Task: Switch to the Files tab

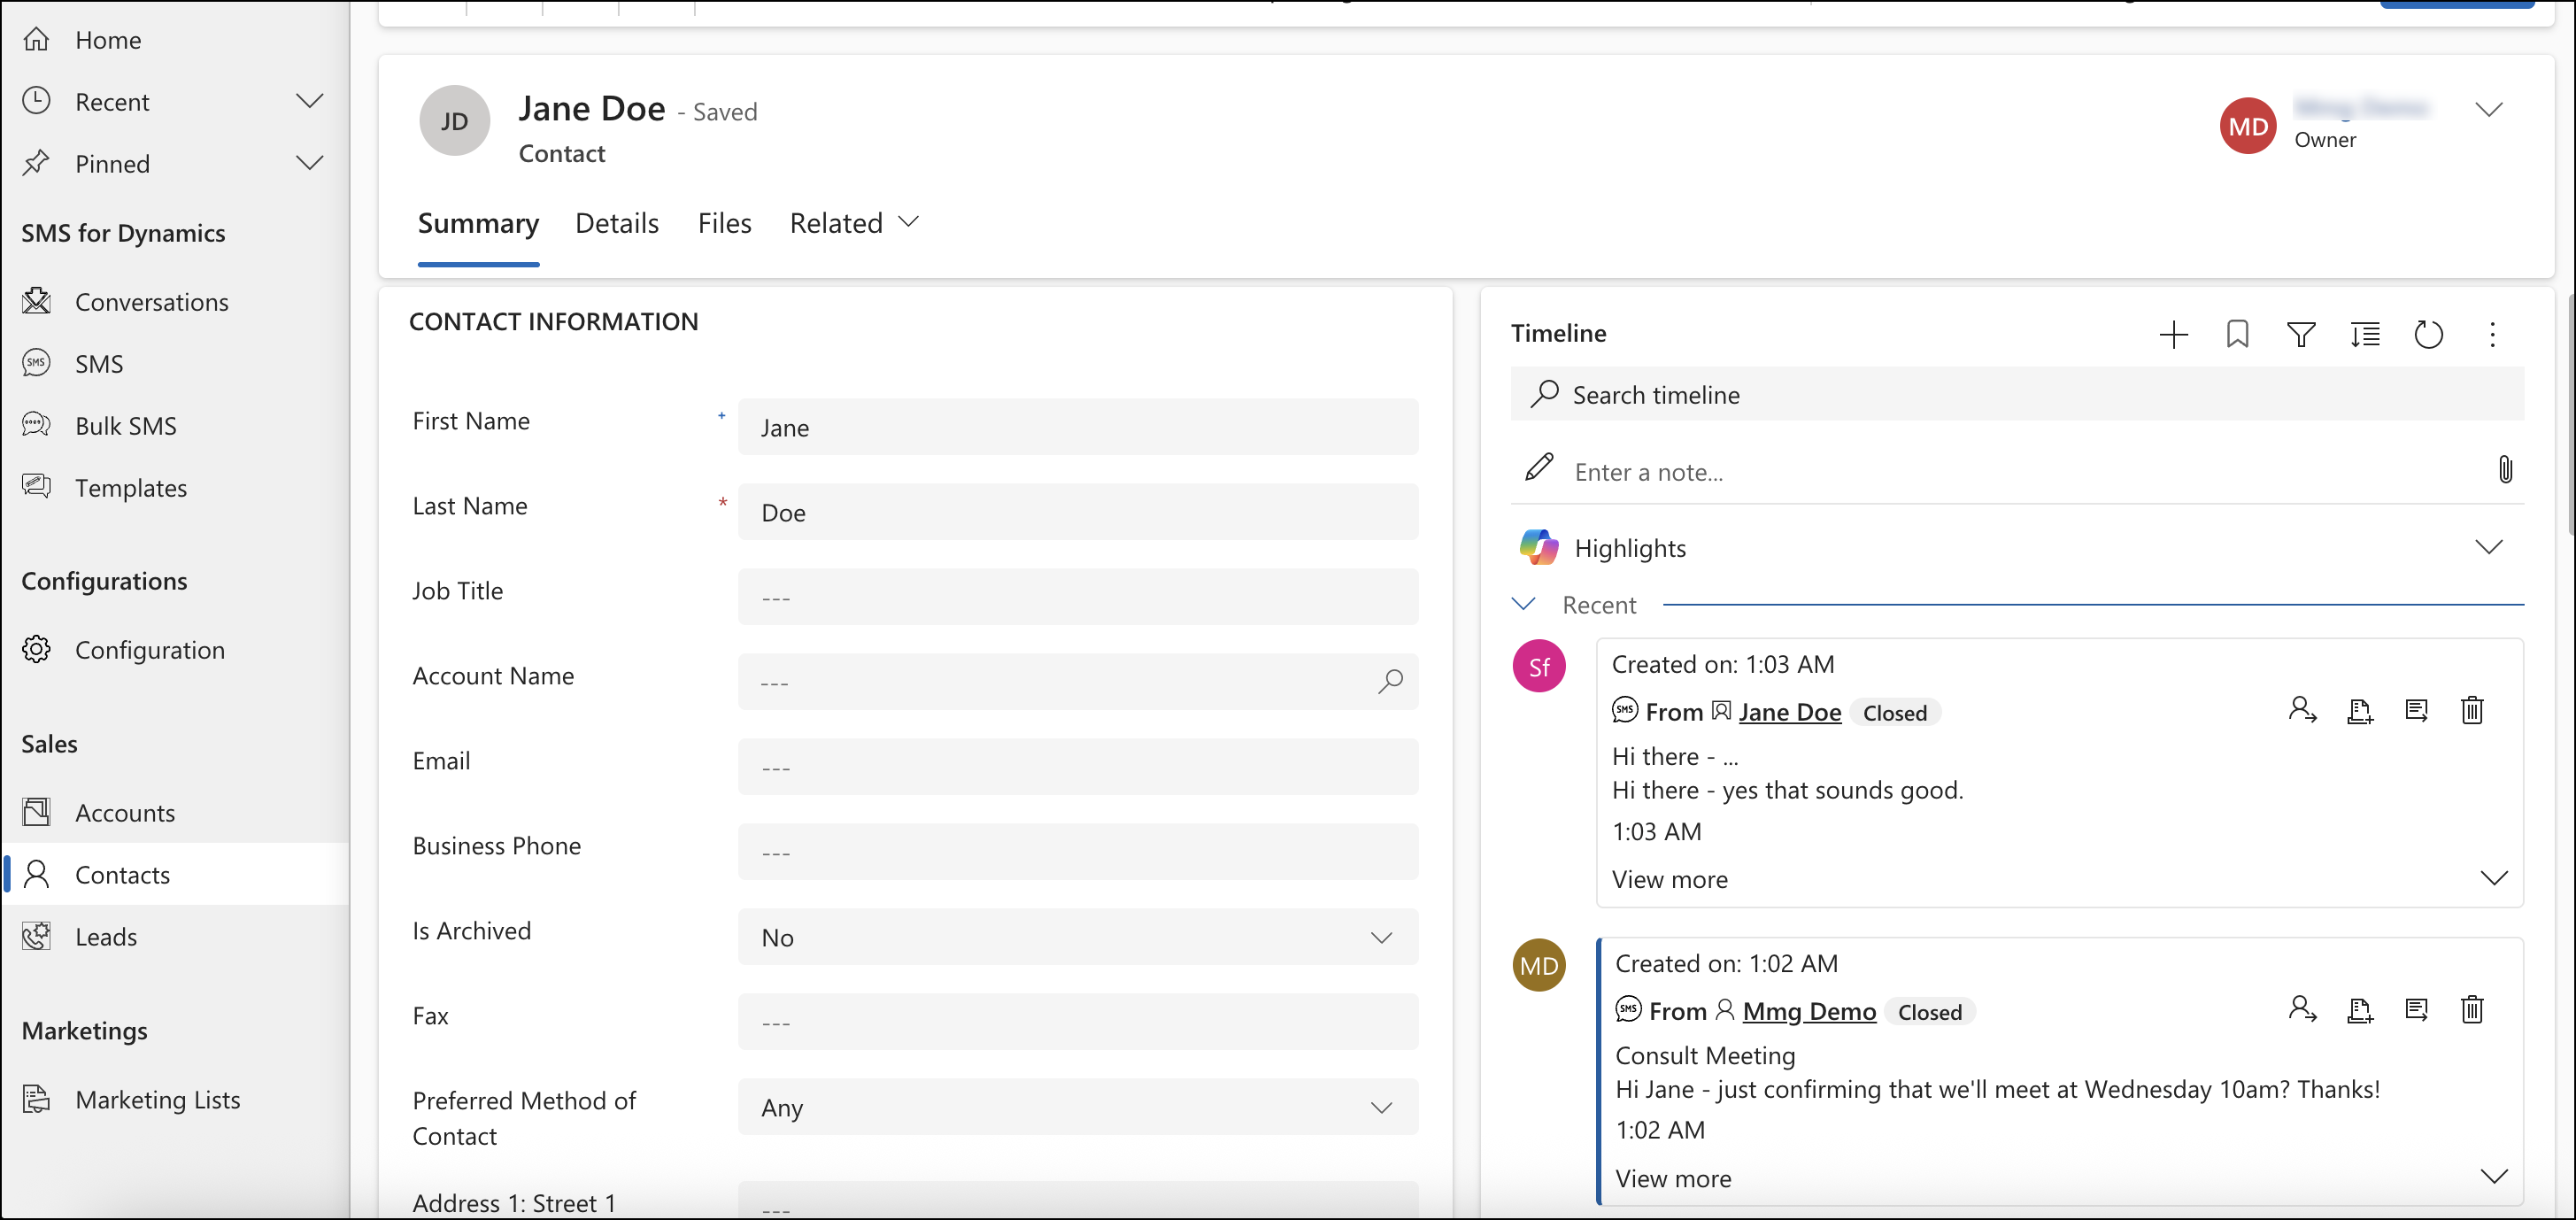Action: (x=724, y=222)
